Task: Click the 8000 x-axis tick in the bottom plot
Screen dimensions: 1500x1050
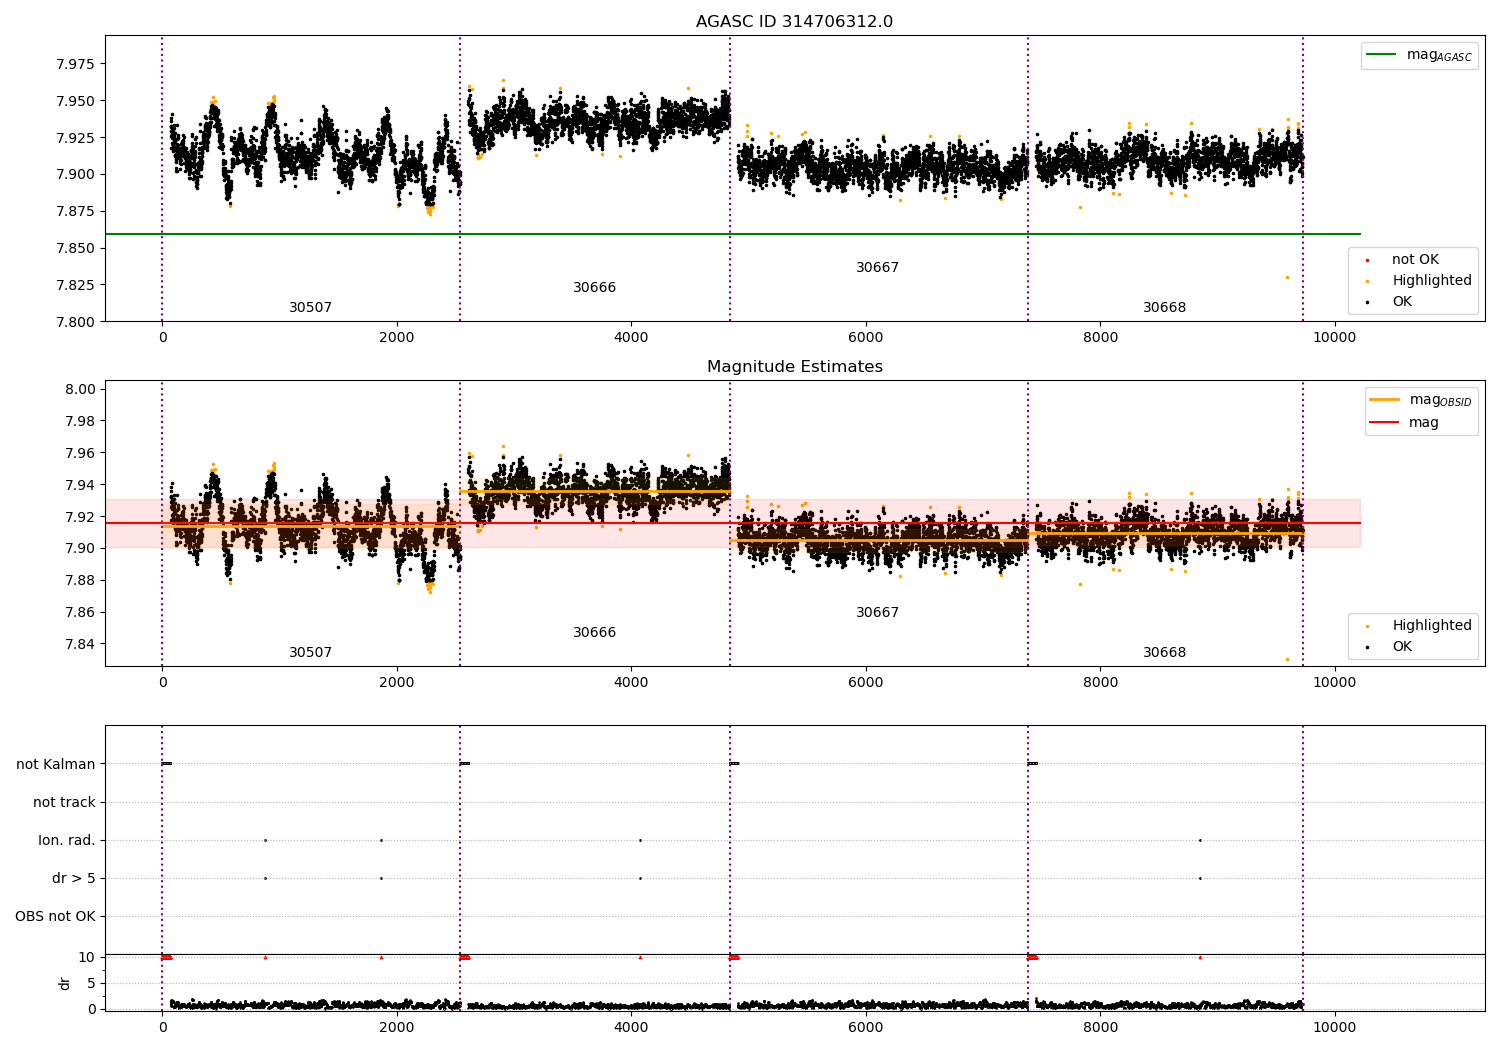Action: coord(1100,1027)
